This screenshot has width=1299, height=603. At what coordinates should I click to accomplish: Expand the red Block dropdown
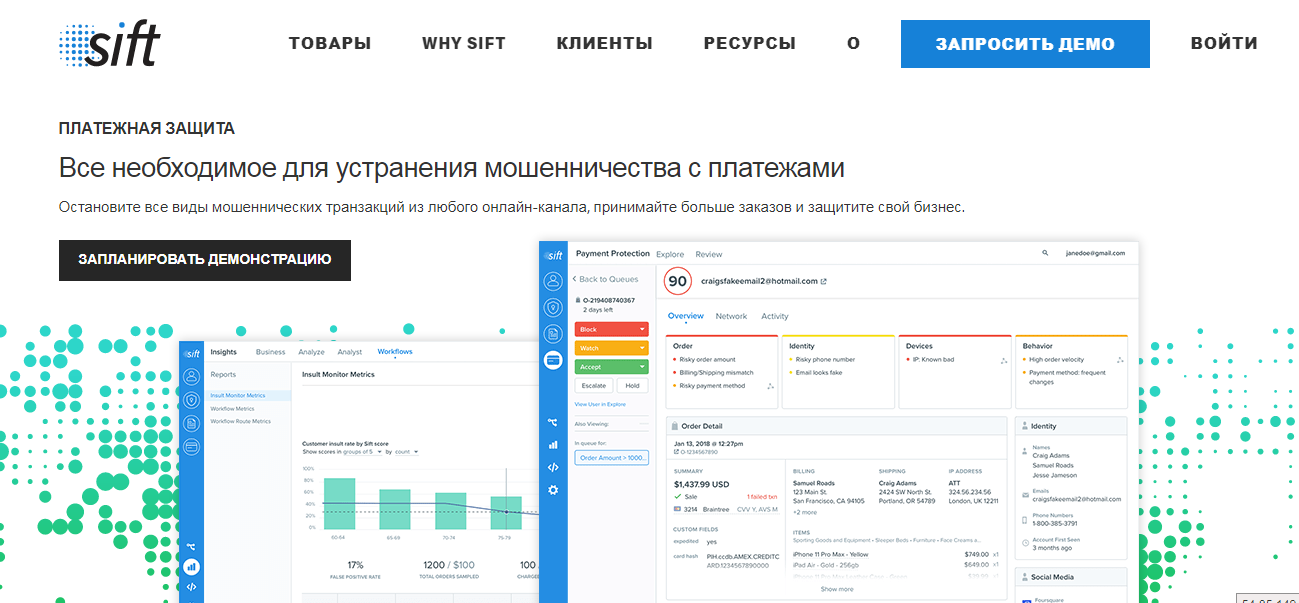tap(611, 329)
